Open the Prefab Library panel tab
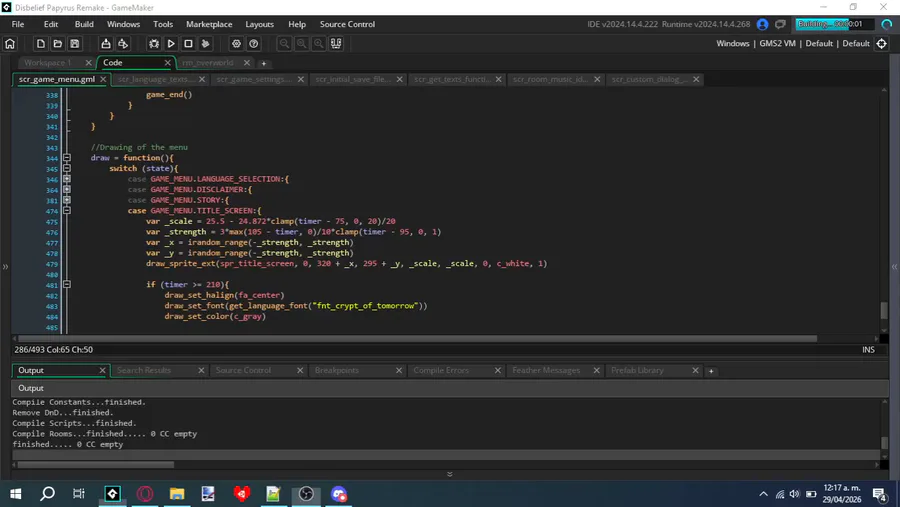Screen dimensions: 900x507 pos(637,370)
